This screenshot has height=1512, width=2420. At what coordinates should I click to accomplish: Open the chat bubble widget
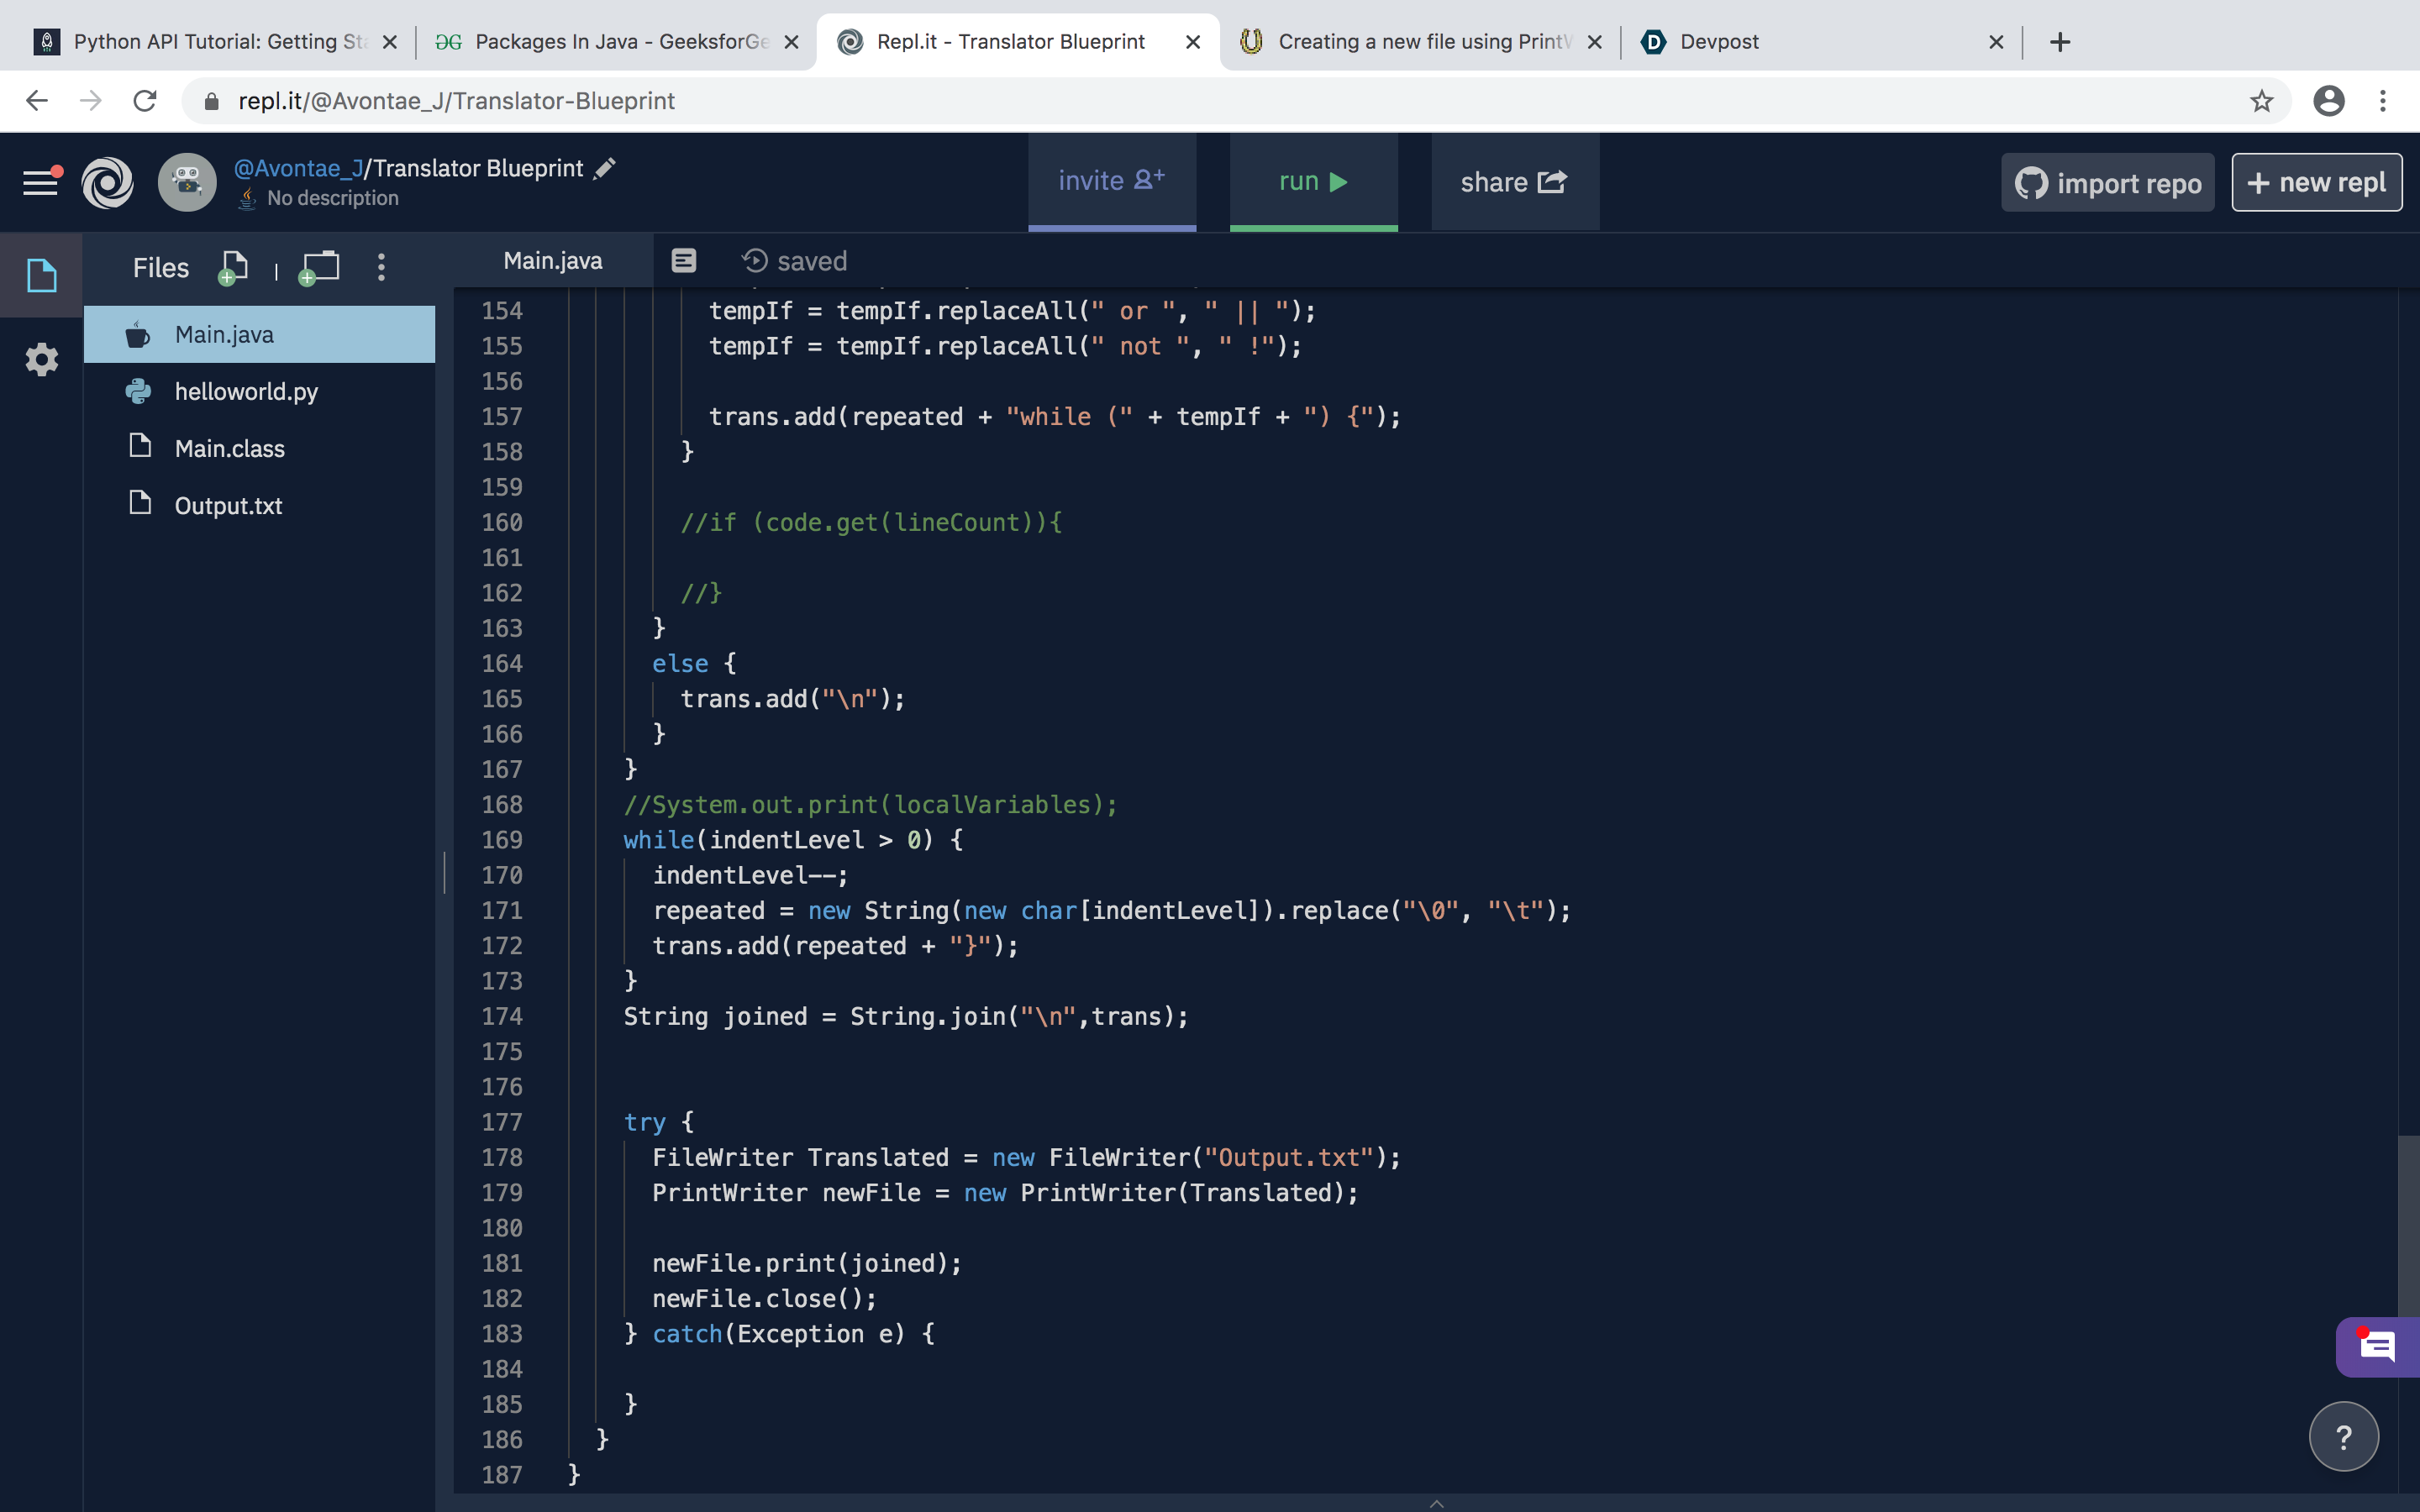click(2377, 1347)
